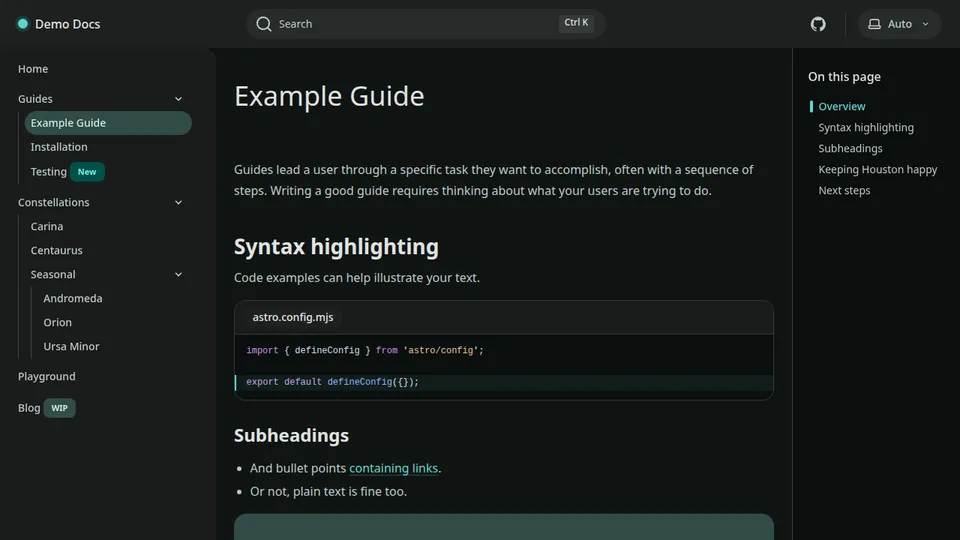Click the import defineConfig code line
This screenshot has width=960, height=540.
[365, 351]
